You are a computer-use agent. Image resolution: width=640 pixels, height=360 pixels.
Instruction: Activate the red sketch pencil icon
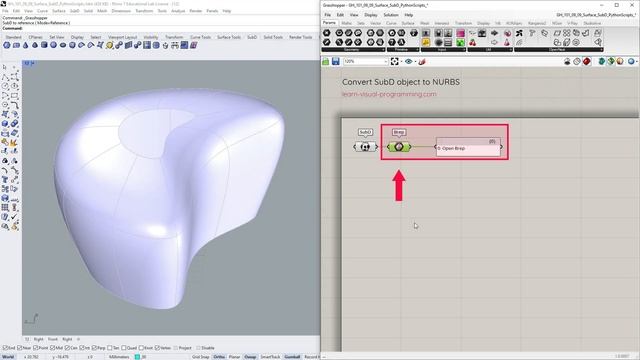coord(422,62)
